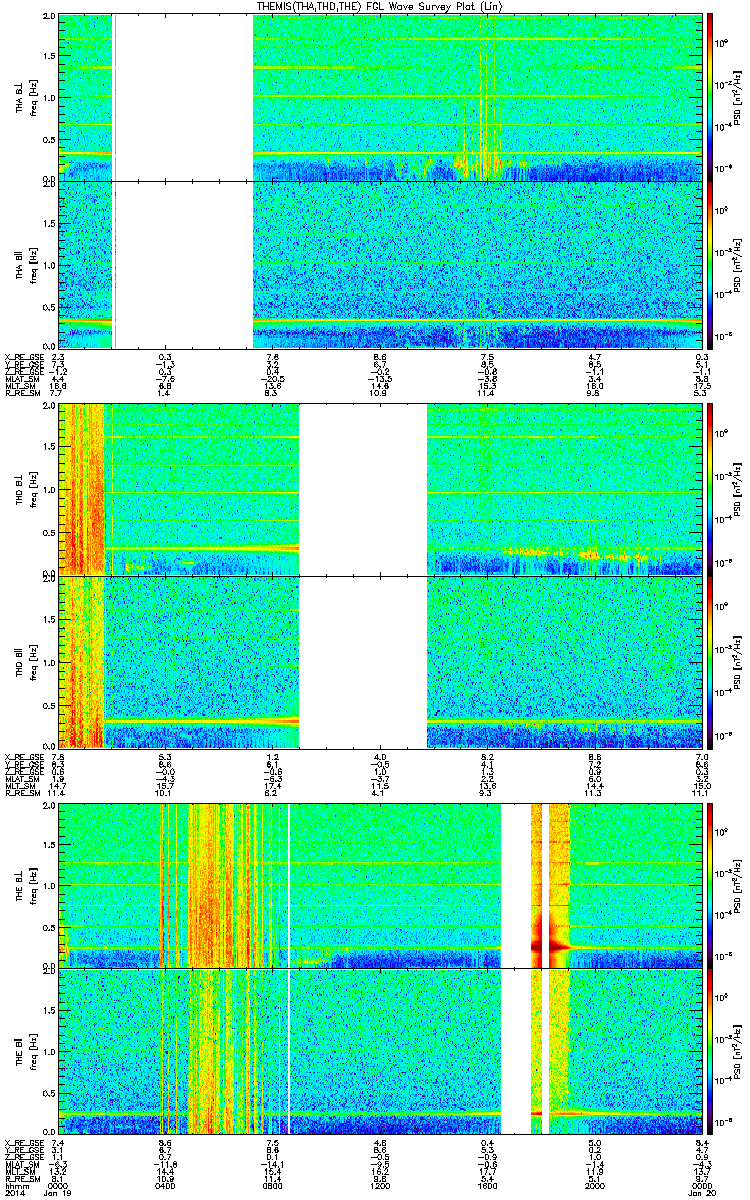Click the THA B⊥ PSD color bar
Image resolution: width=750 pixels, height=1200 pixels.
(x=711, y=97)
